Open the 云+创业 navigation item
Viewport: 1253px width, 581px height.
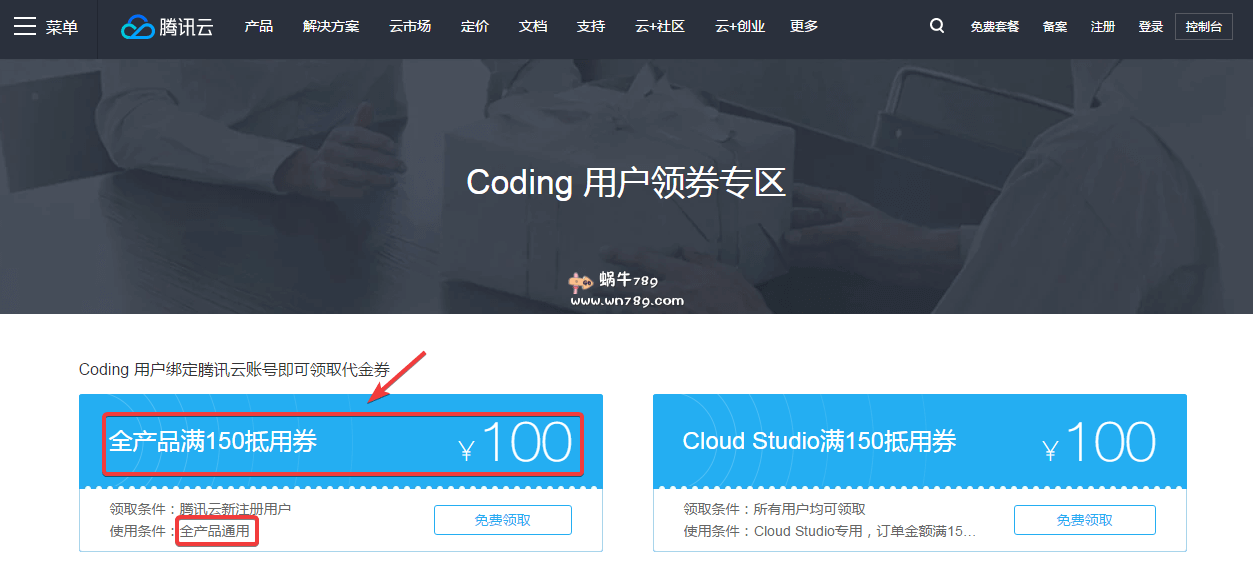[x=740, y=27]
